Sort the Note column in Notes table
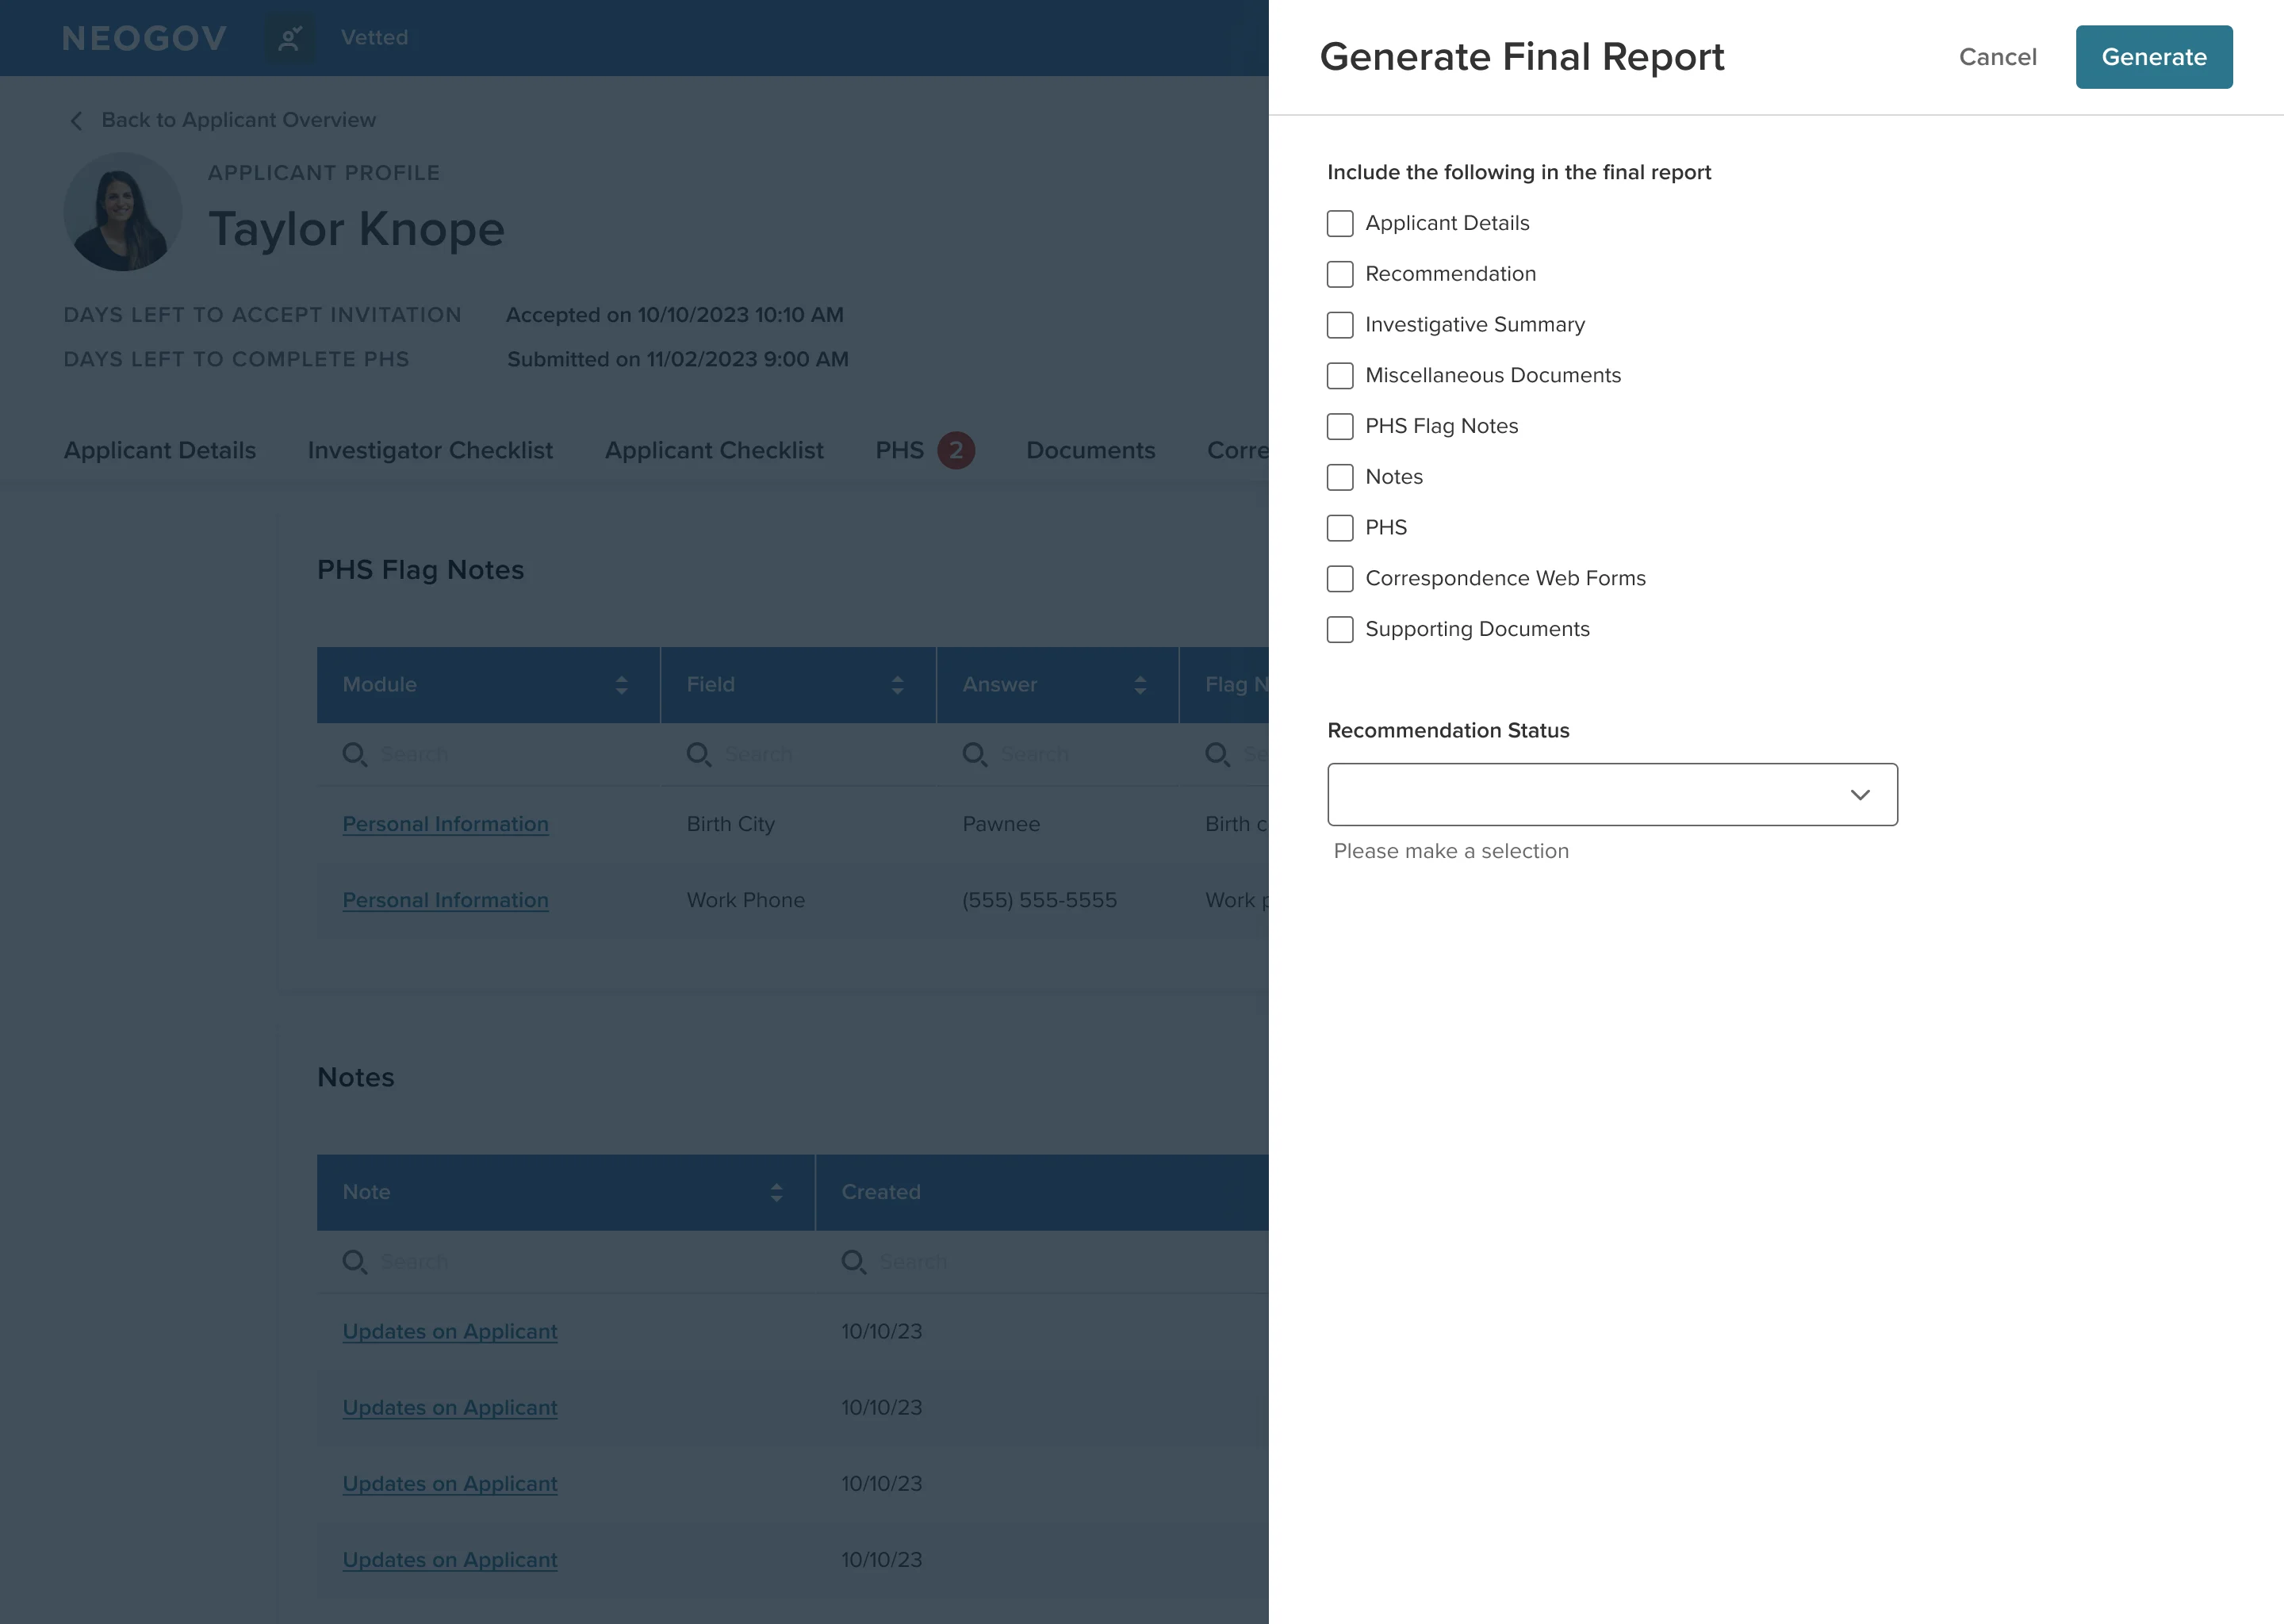The height and width of the screenshot is (1624, 2284). point(776,1192)
